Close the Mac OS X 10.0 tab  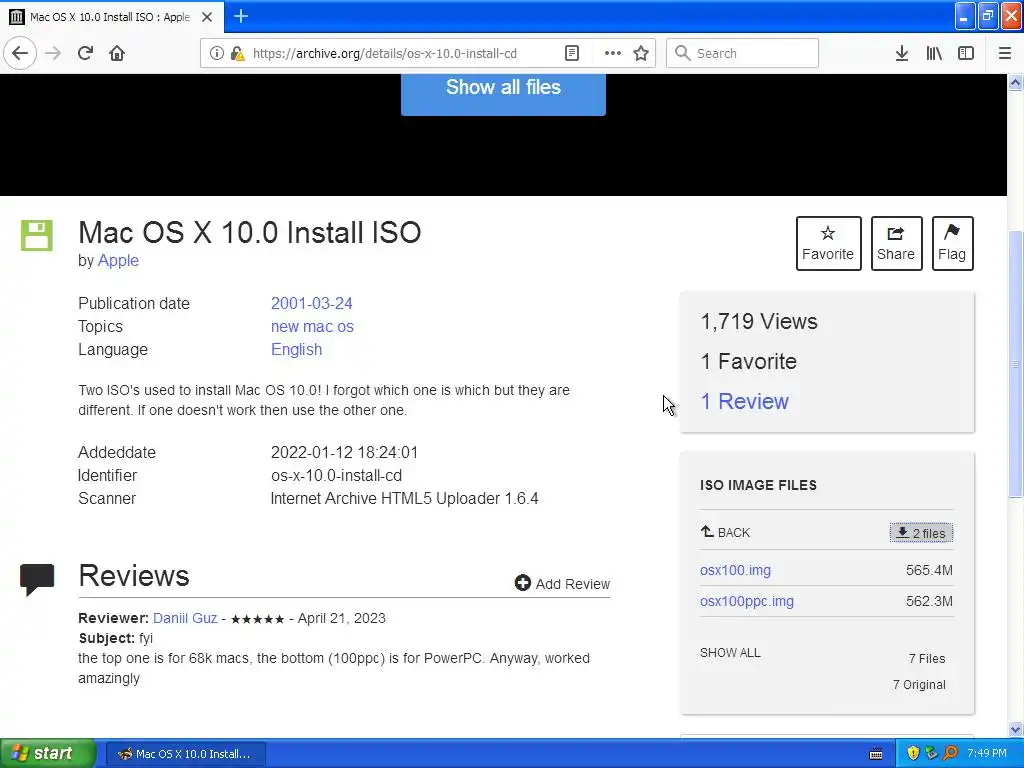[207, 17]
